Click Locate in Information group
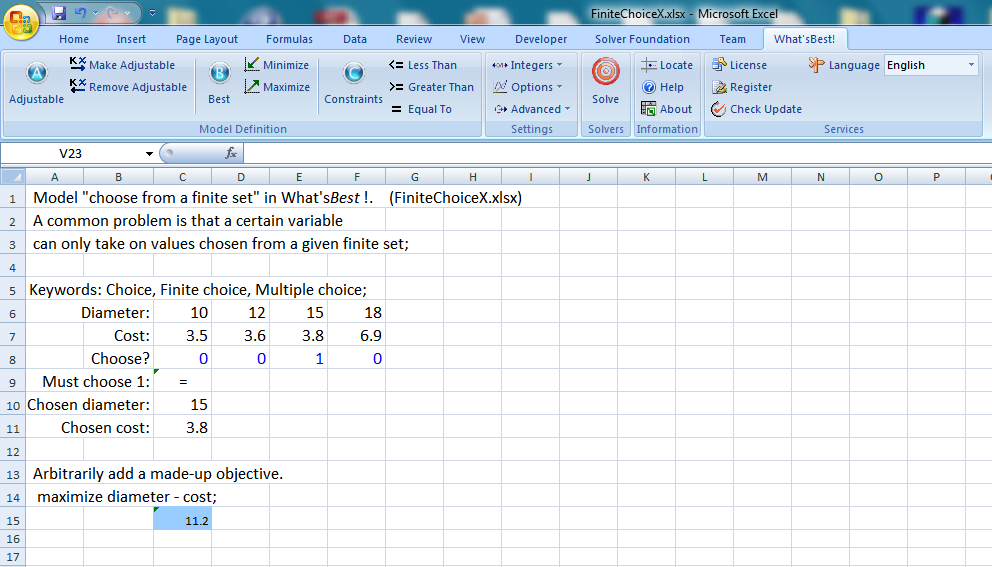Viewport: 992px width, 567px height. pos(666,65)
